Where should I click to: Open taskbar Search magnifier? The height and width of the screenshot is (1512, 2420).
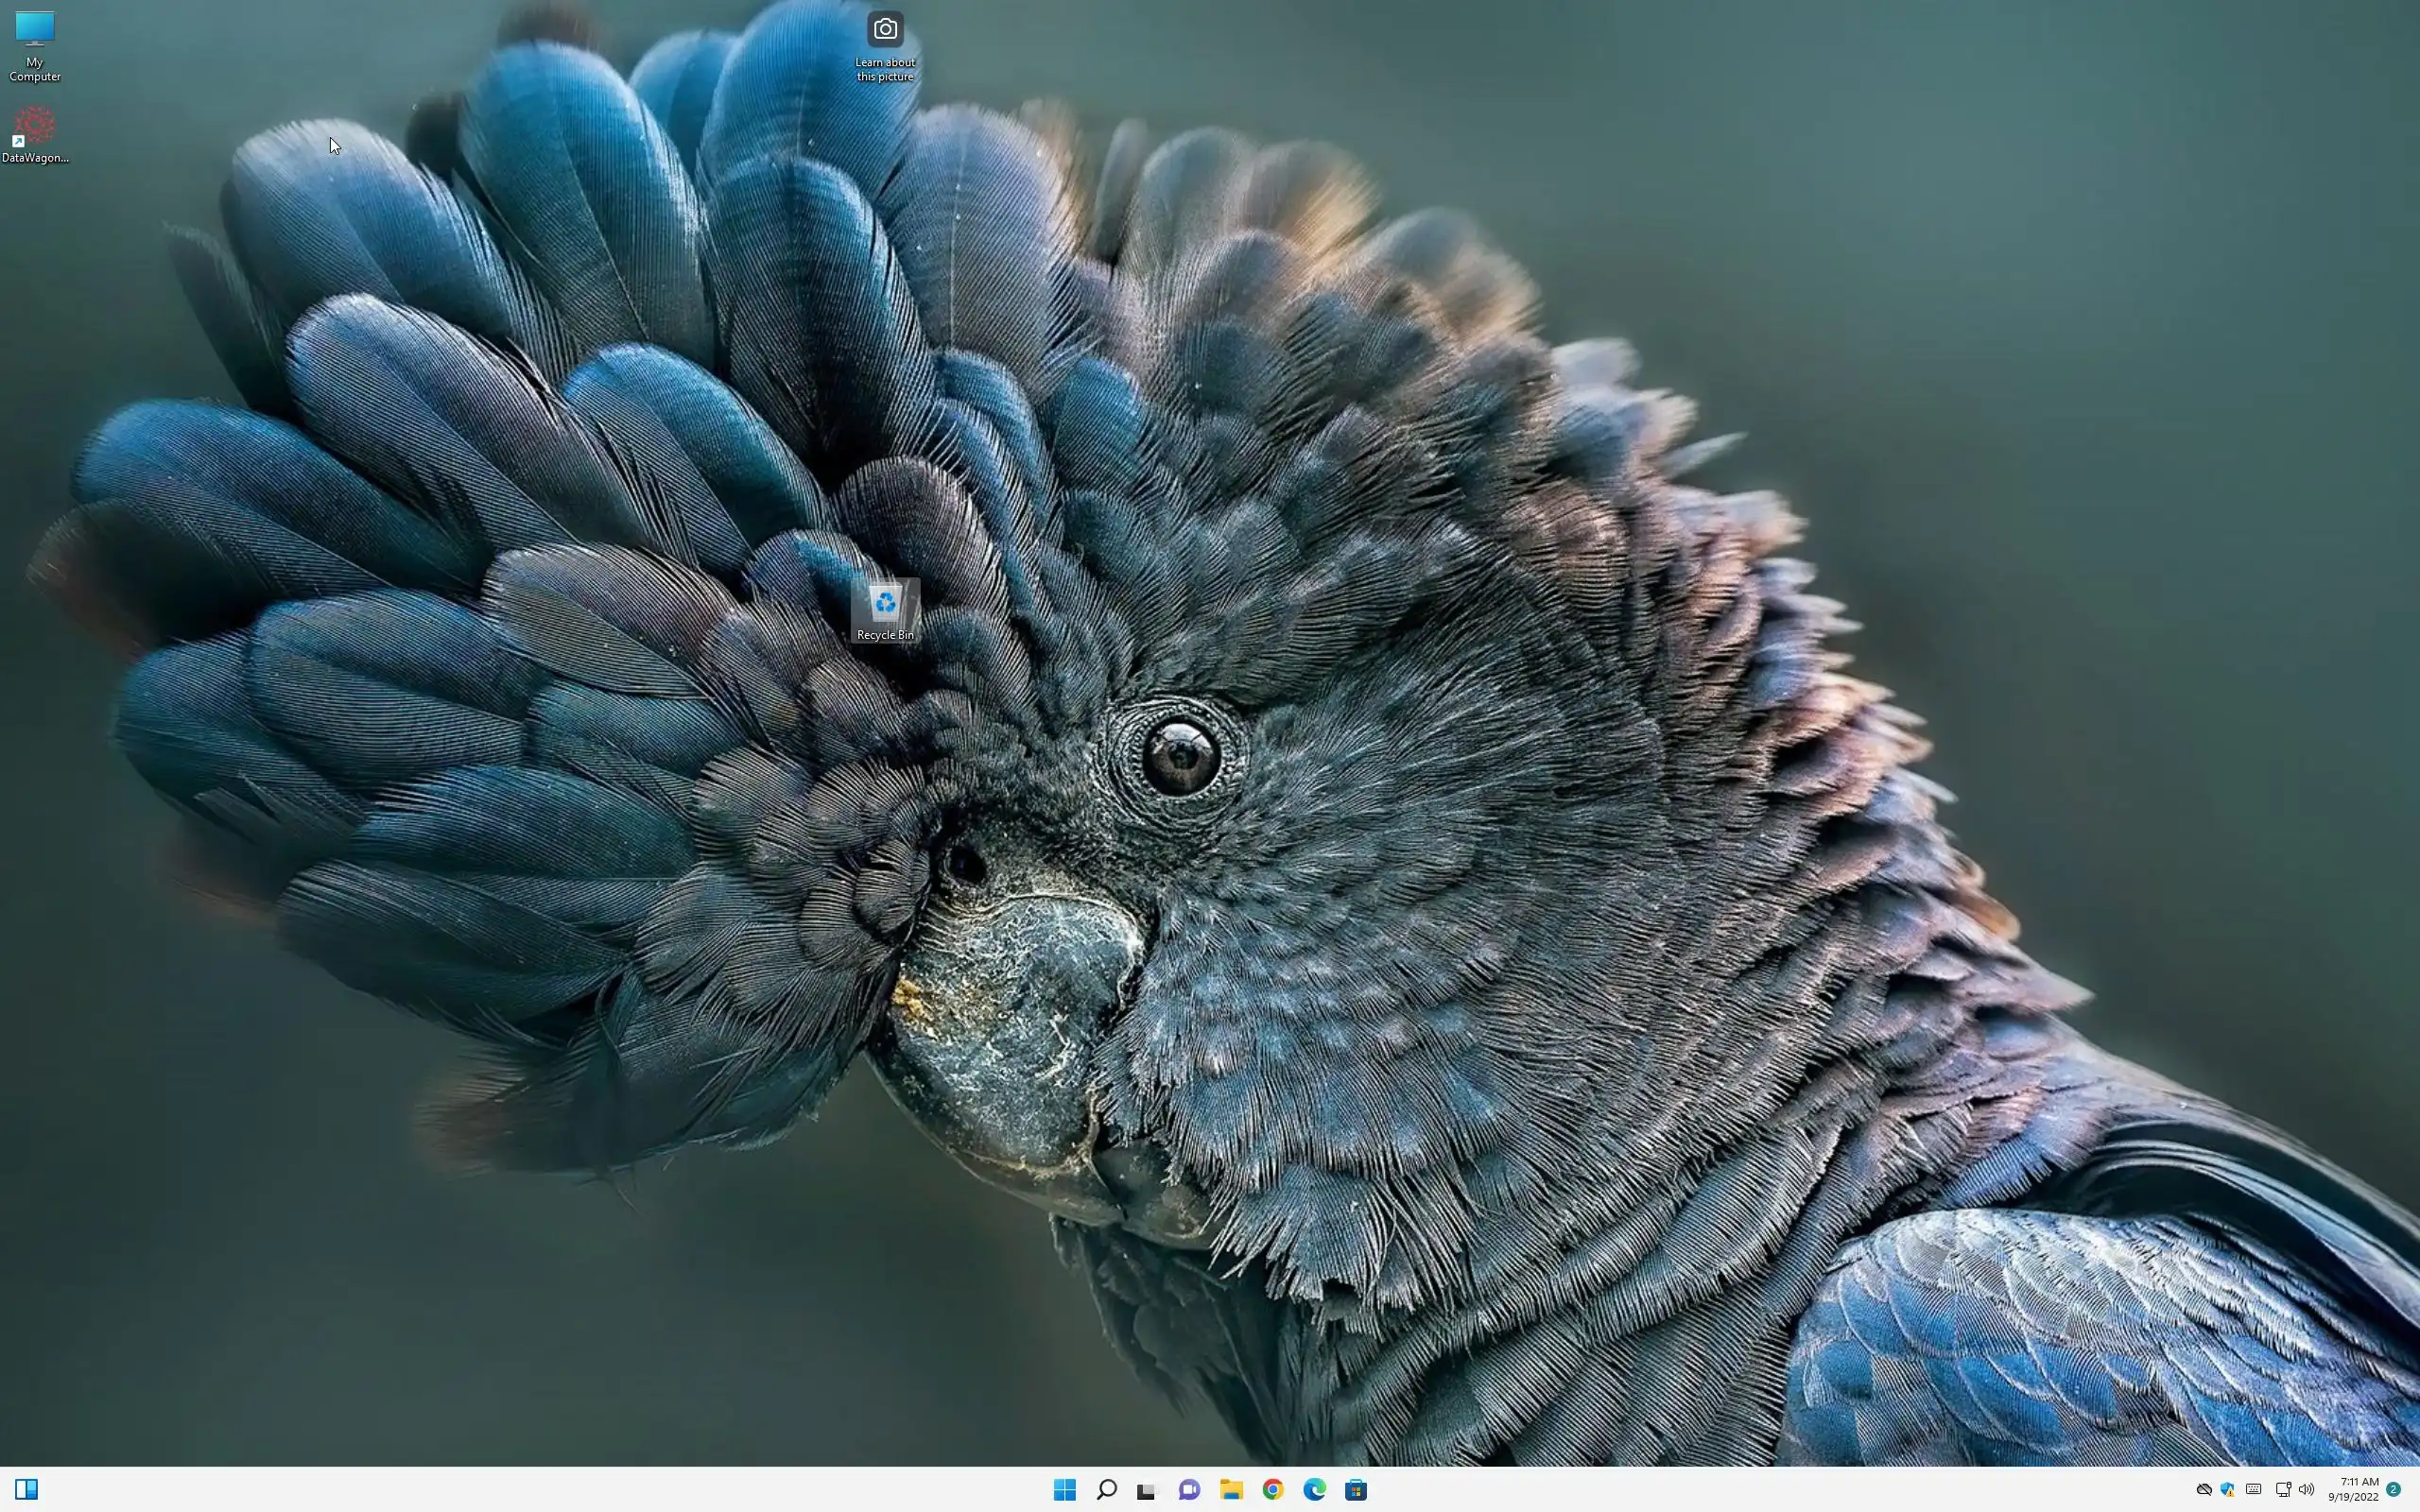[x=1106, y=1490]
